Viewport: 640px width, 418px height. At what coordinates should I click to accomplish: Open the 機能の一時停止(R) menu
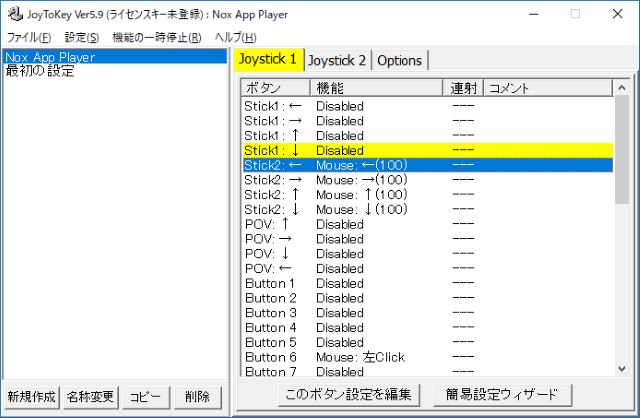(x=156, y=37)
